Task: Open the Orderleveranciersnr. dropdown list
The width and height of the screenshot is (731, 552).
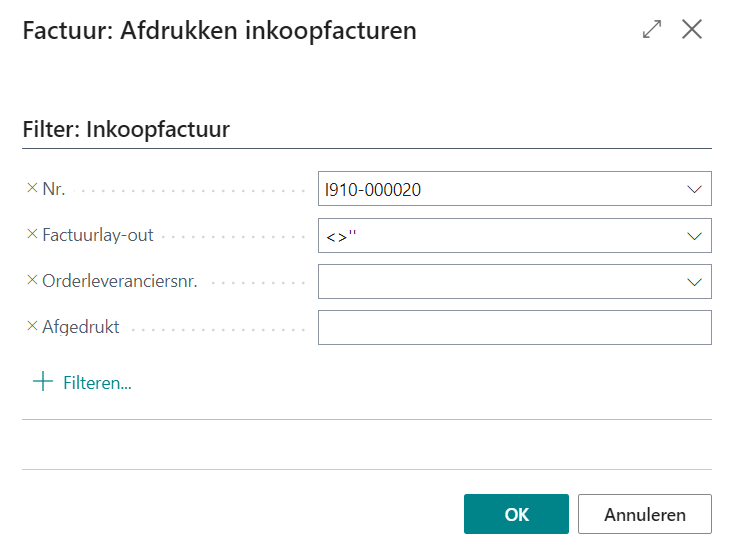Action: [x=694, y=281]
